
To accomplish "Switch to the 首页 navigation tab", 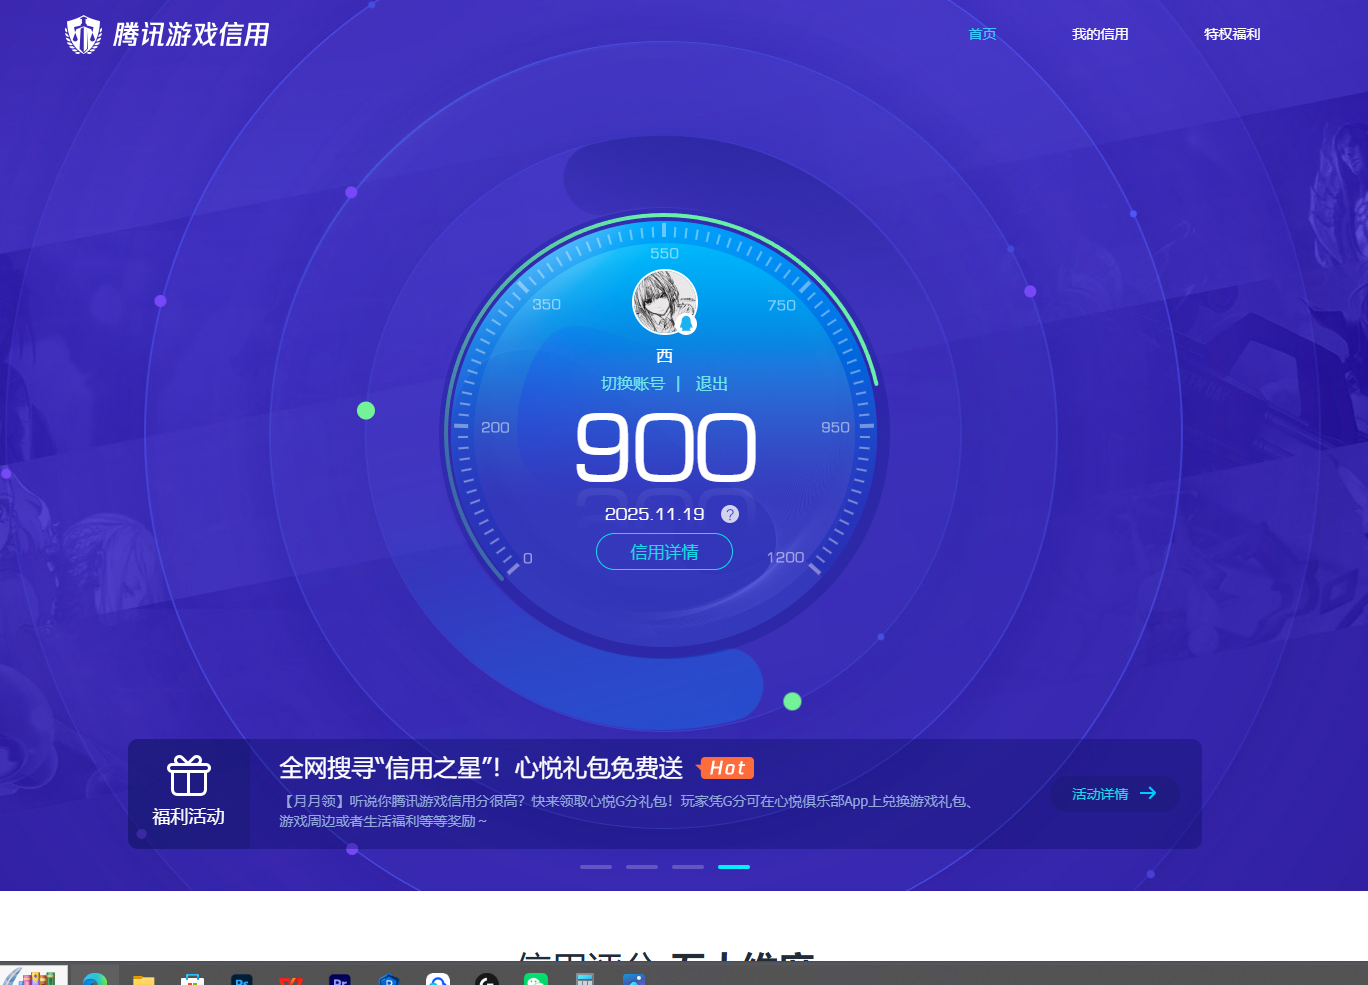I will (982, 33).
